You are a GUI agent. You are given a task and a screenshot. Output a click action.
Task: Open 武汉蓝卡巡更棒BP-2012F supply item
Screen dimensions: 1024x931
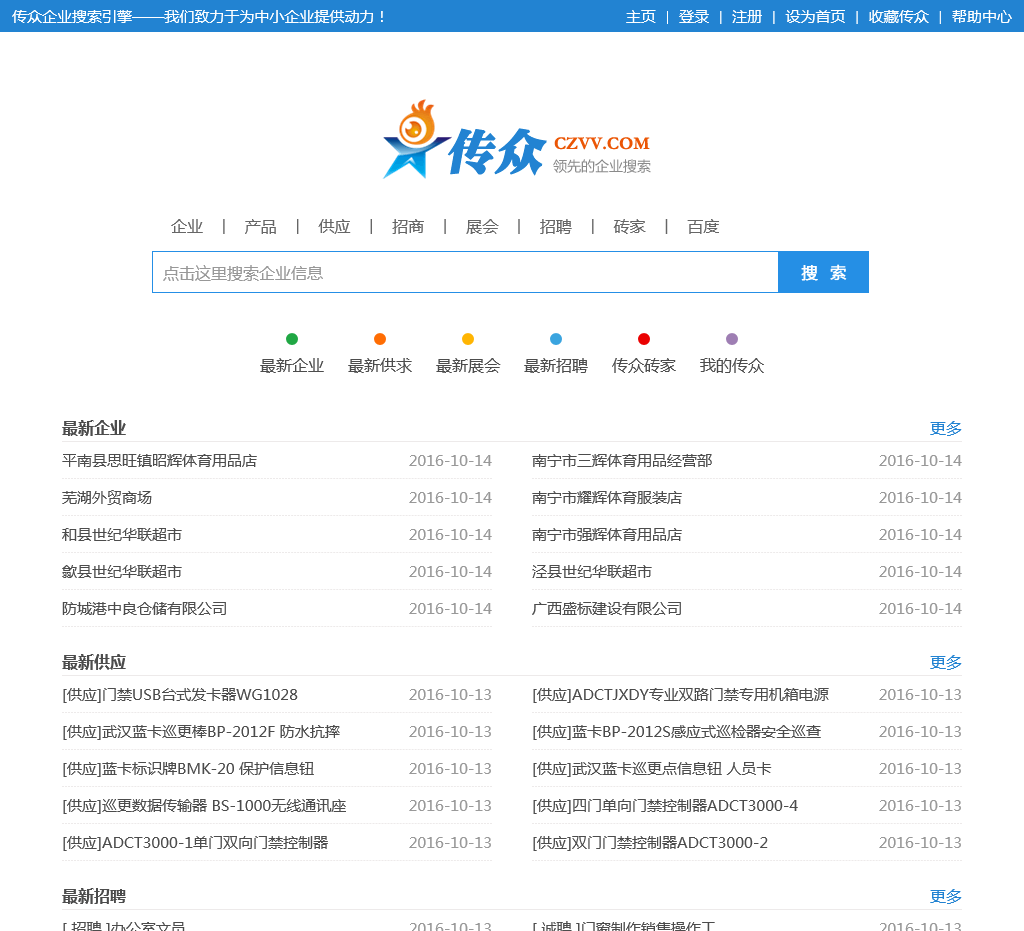click(x=201, y=732)
